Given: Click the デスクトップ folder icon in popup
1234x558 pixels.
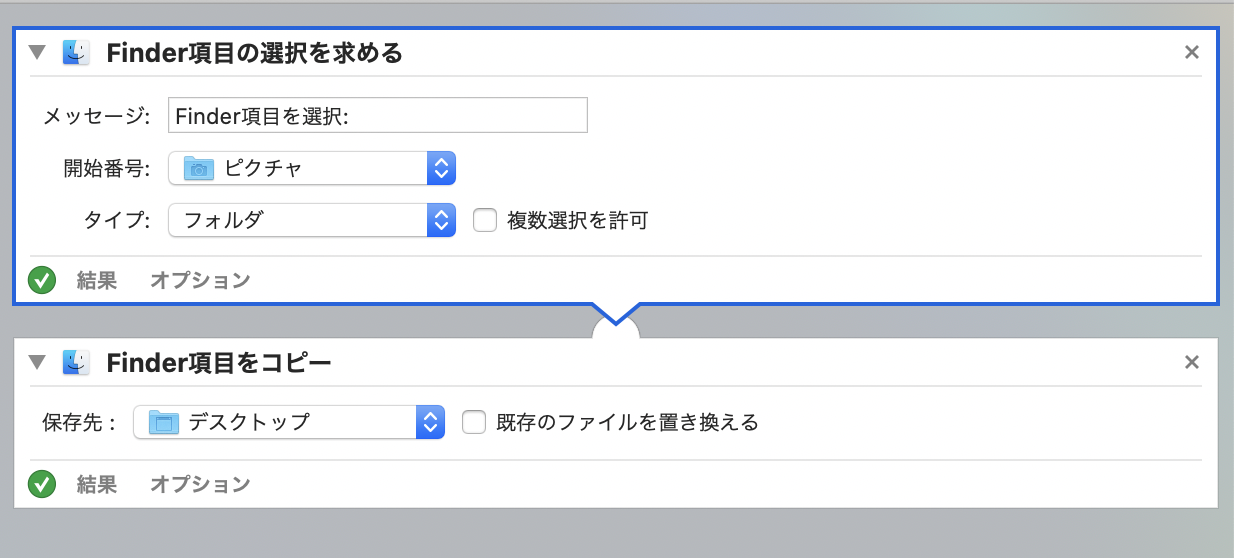Looking at the screenshot, I should [x=163, y=423].
